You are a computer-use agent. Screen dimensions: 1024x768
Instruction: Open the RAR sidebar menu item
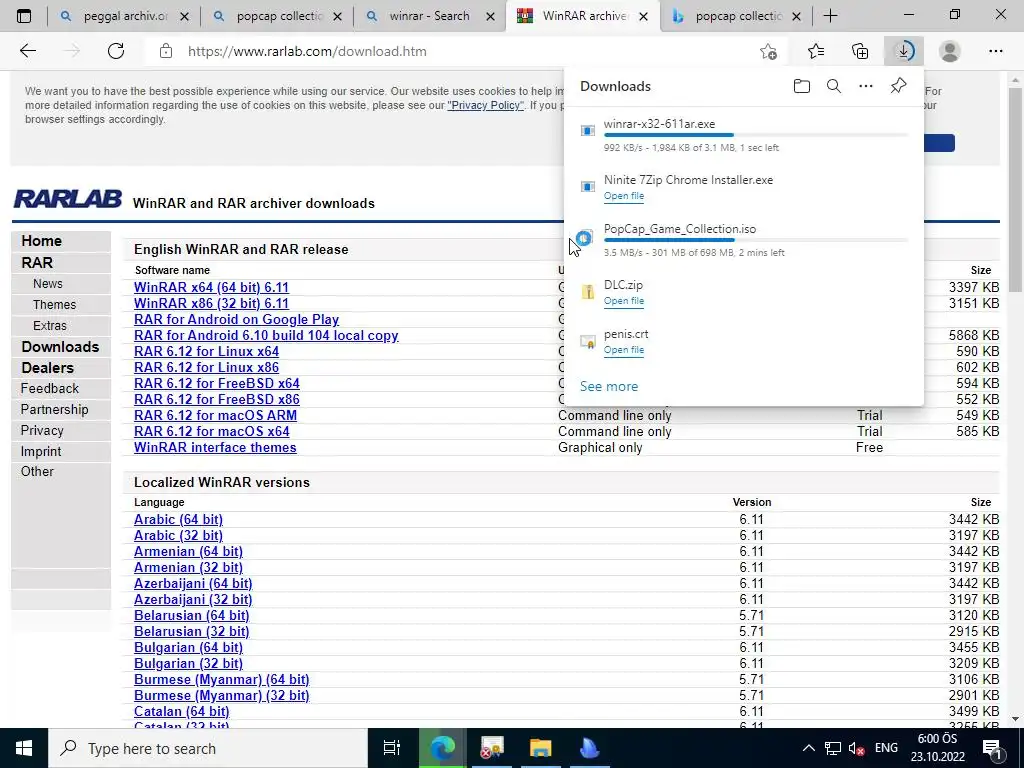[x=37, y=263]
